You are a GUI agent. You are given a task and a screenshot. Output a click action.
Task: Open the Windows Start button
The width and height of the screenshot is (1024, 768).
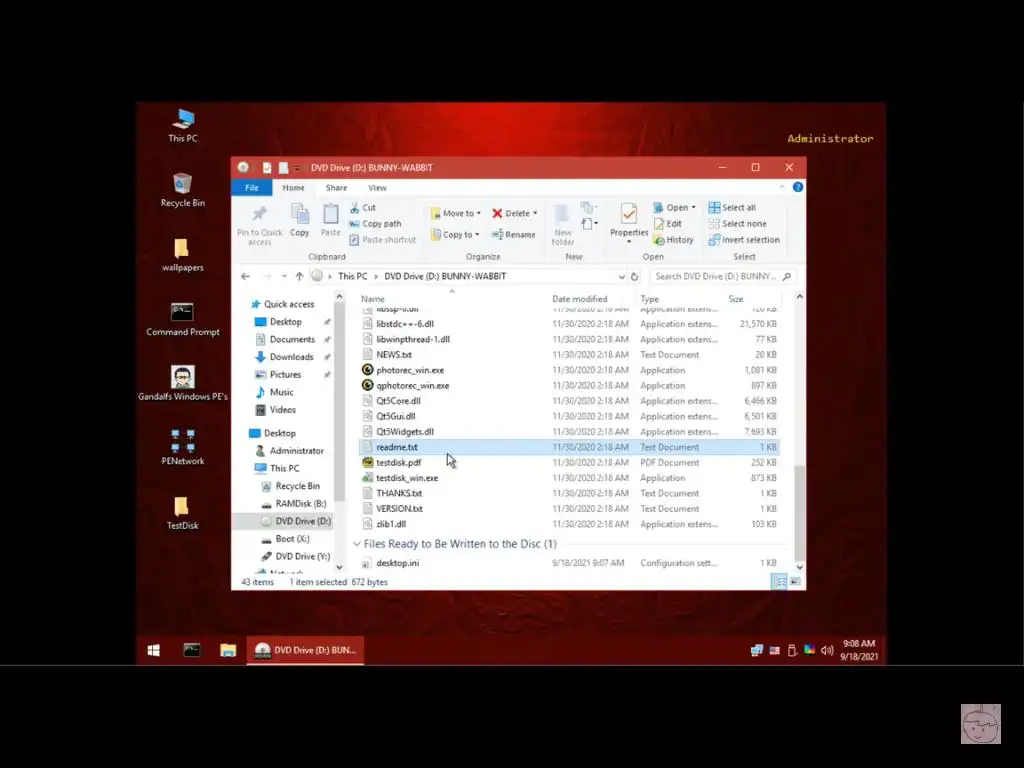coord(153,650)
